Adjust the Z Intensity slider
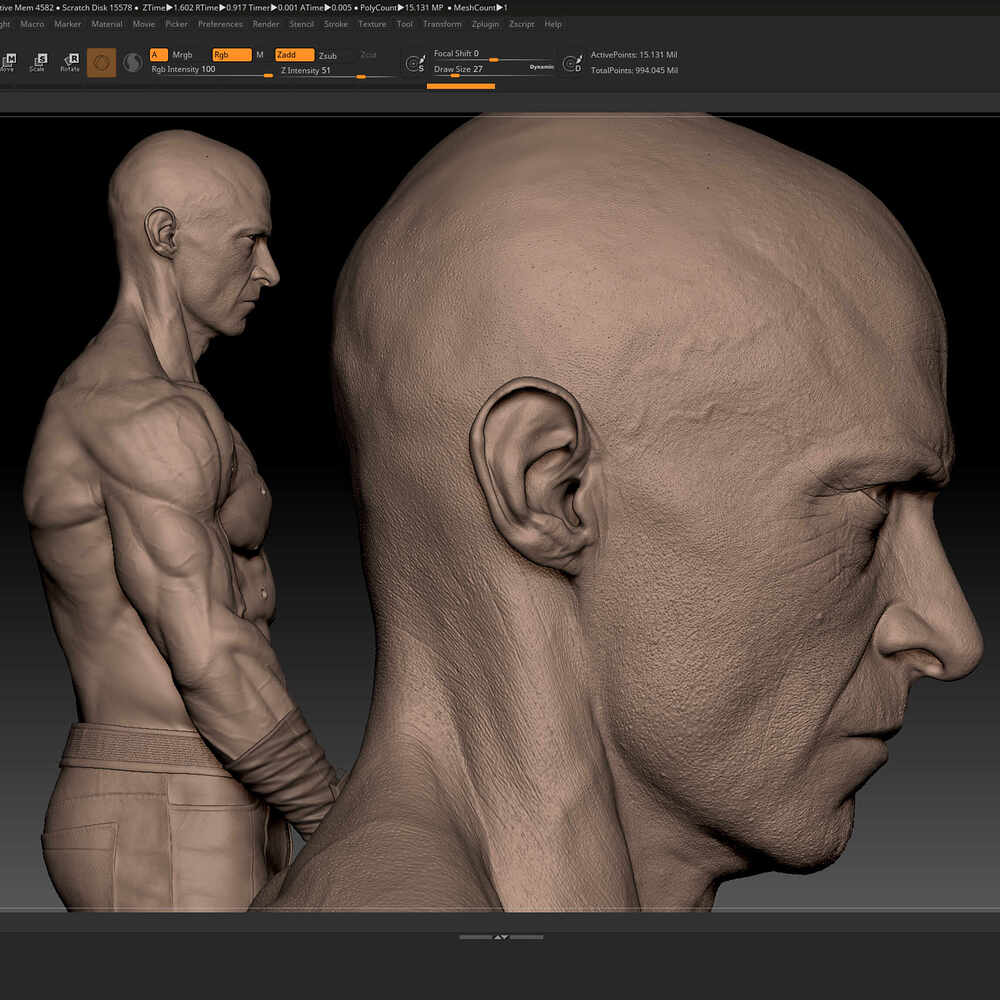 coord(337,71)
